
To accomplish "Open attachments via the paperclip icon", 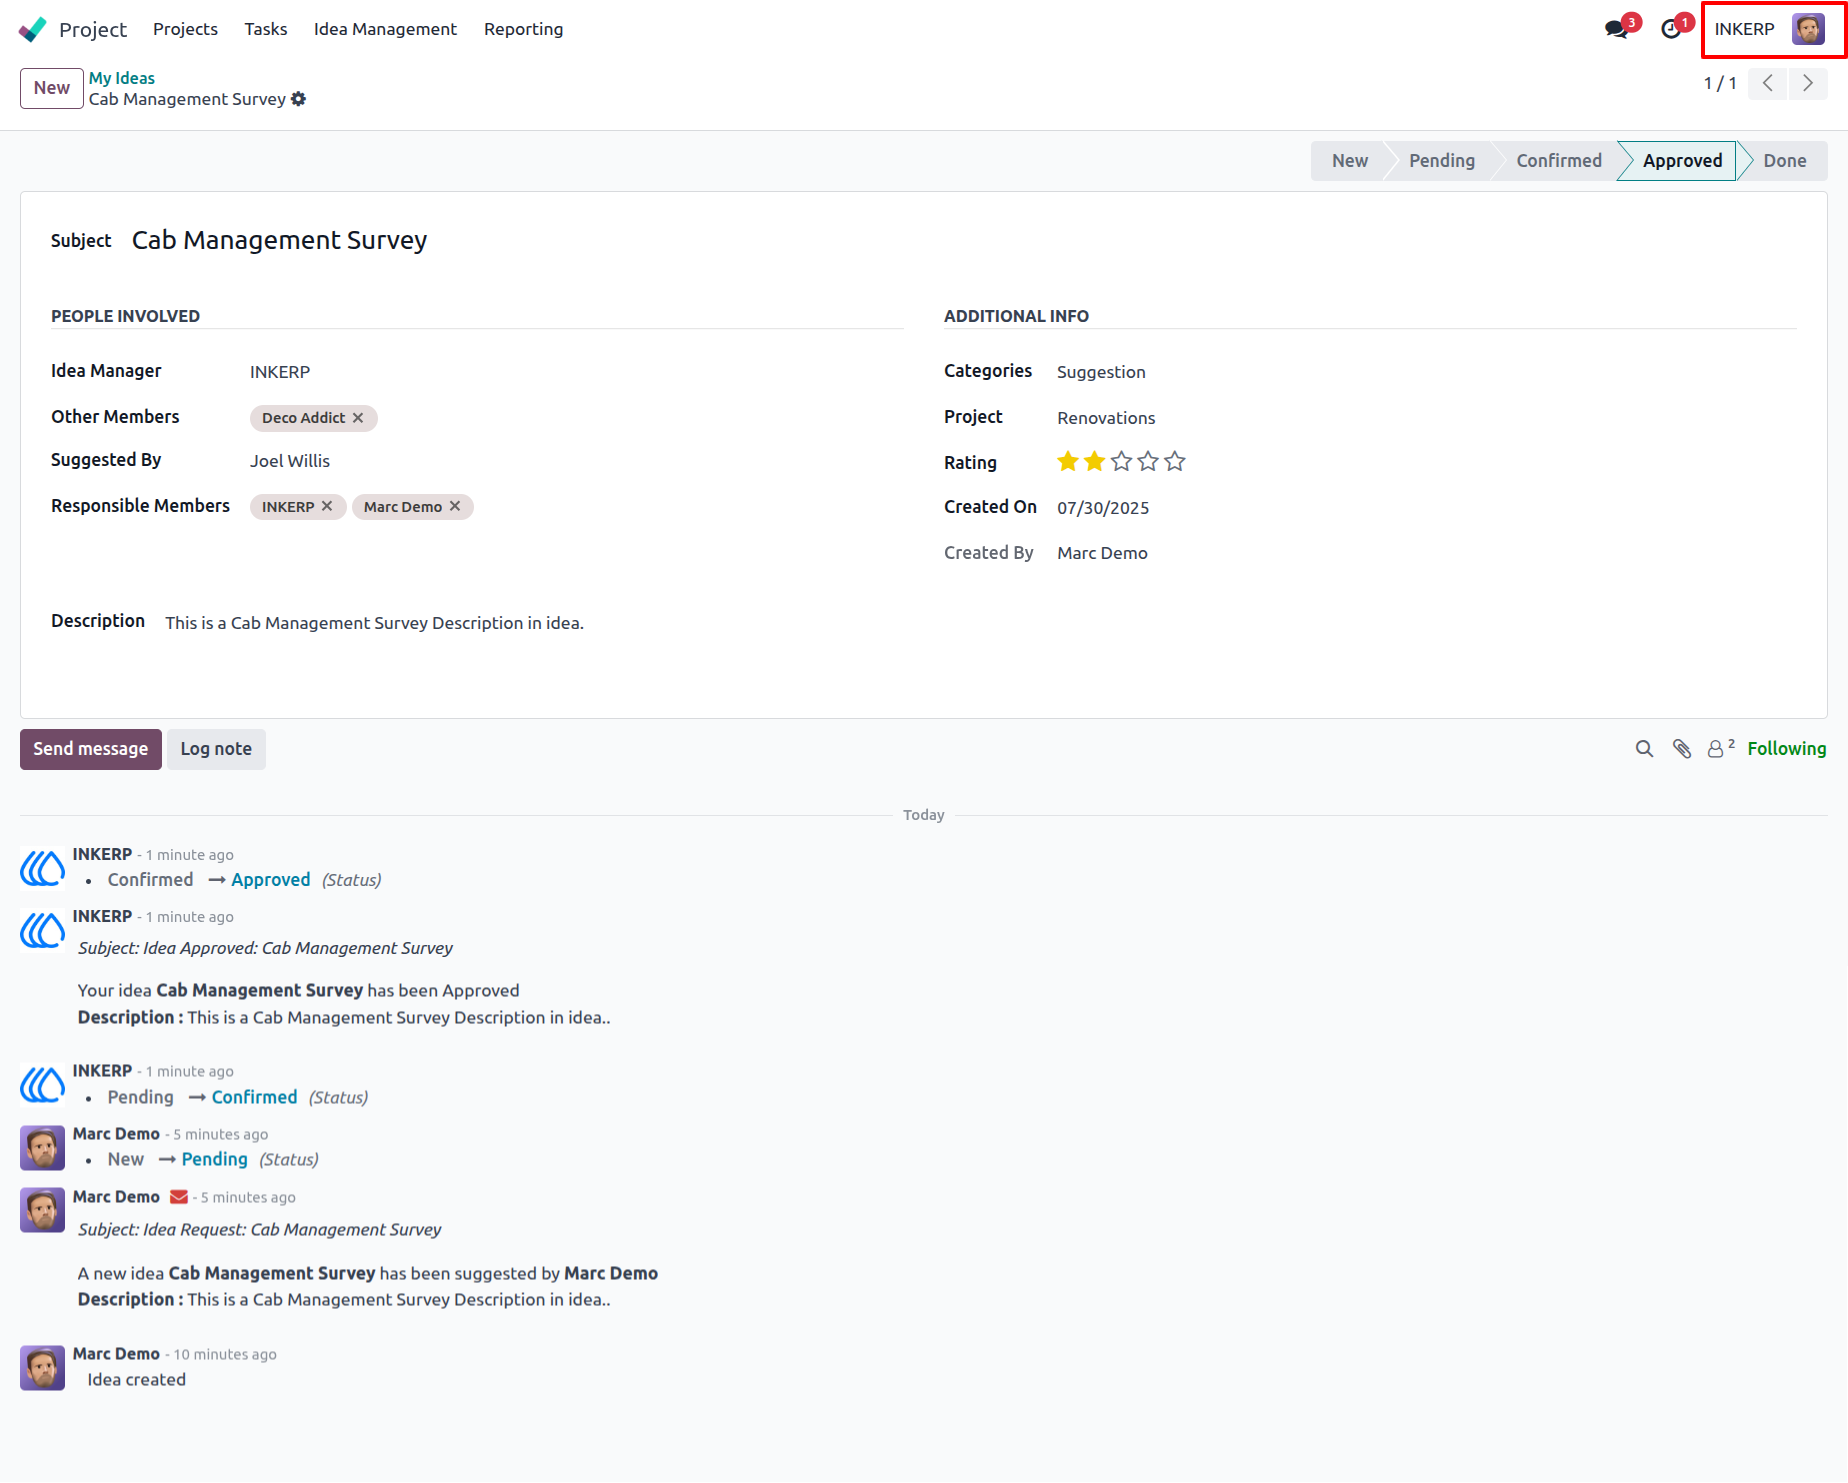I will pos(1682,749).
